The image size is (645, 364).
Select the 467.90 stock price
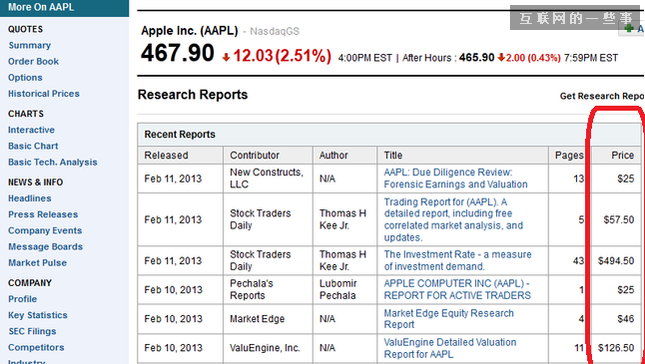coord(177,53)
